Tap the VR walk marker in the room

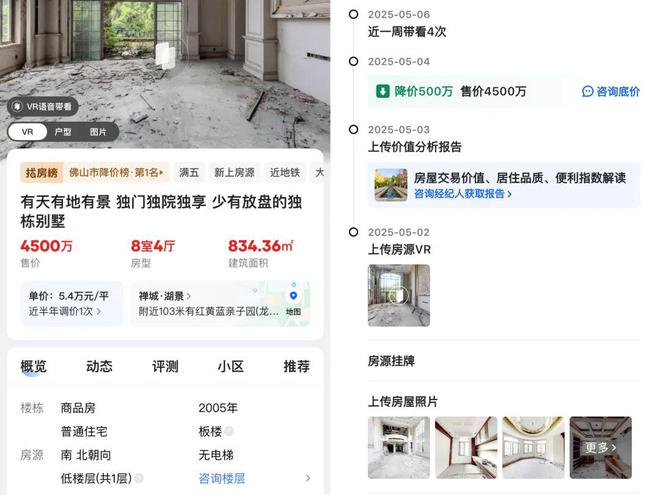[x=166, y=55]
